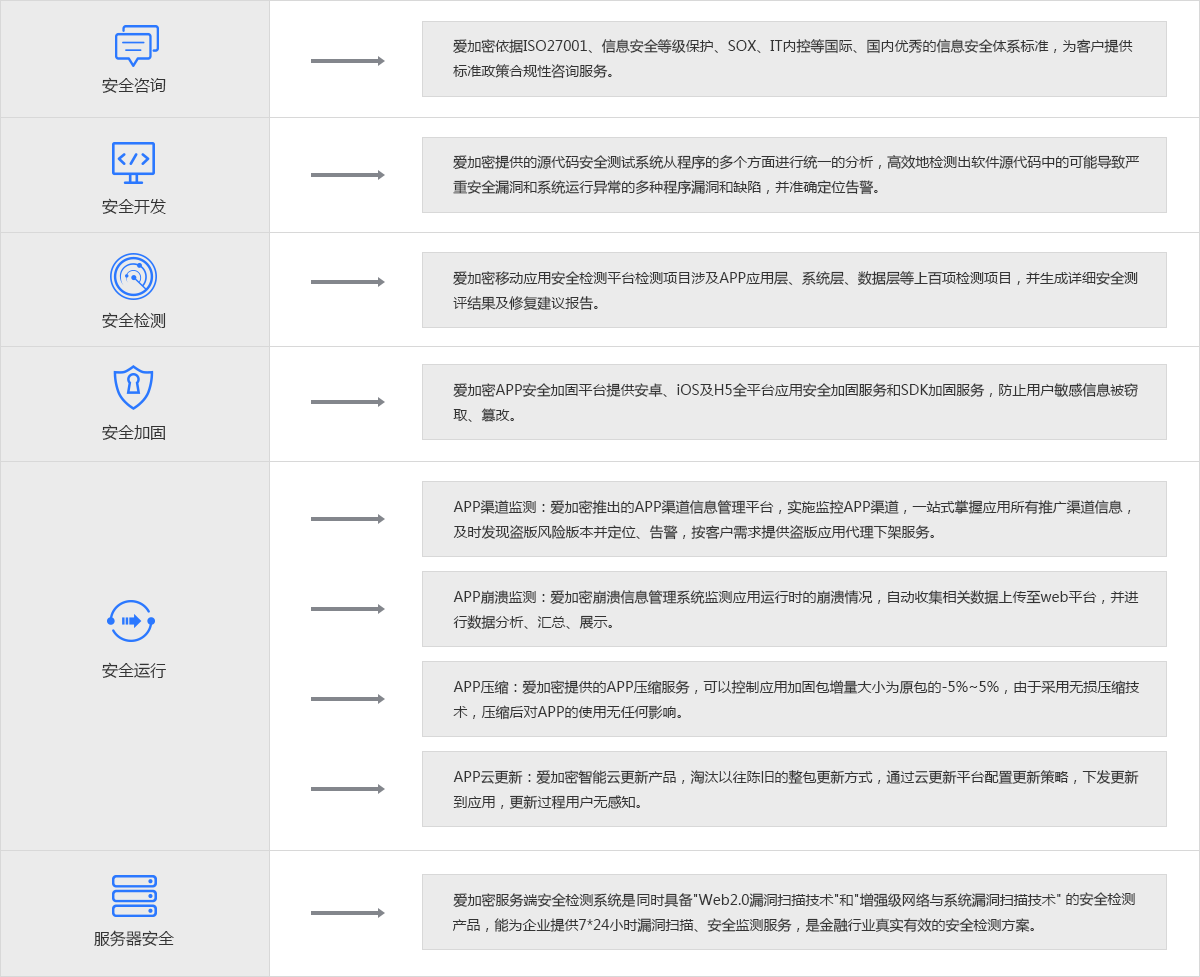Select the 安全咨询 label
The image size is (1200, 977).
(134, 85)
